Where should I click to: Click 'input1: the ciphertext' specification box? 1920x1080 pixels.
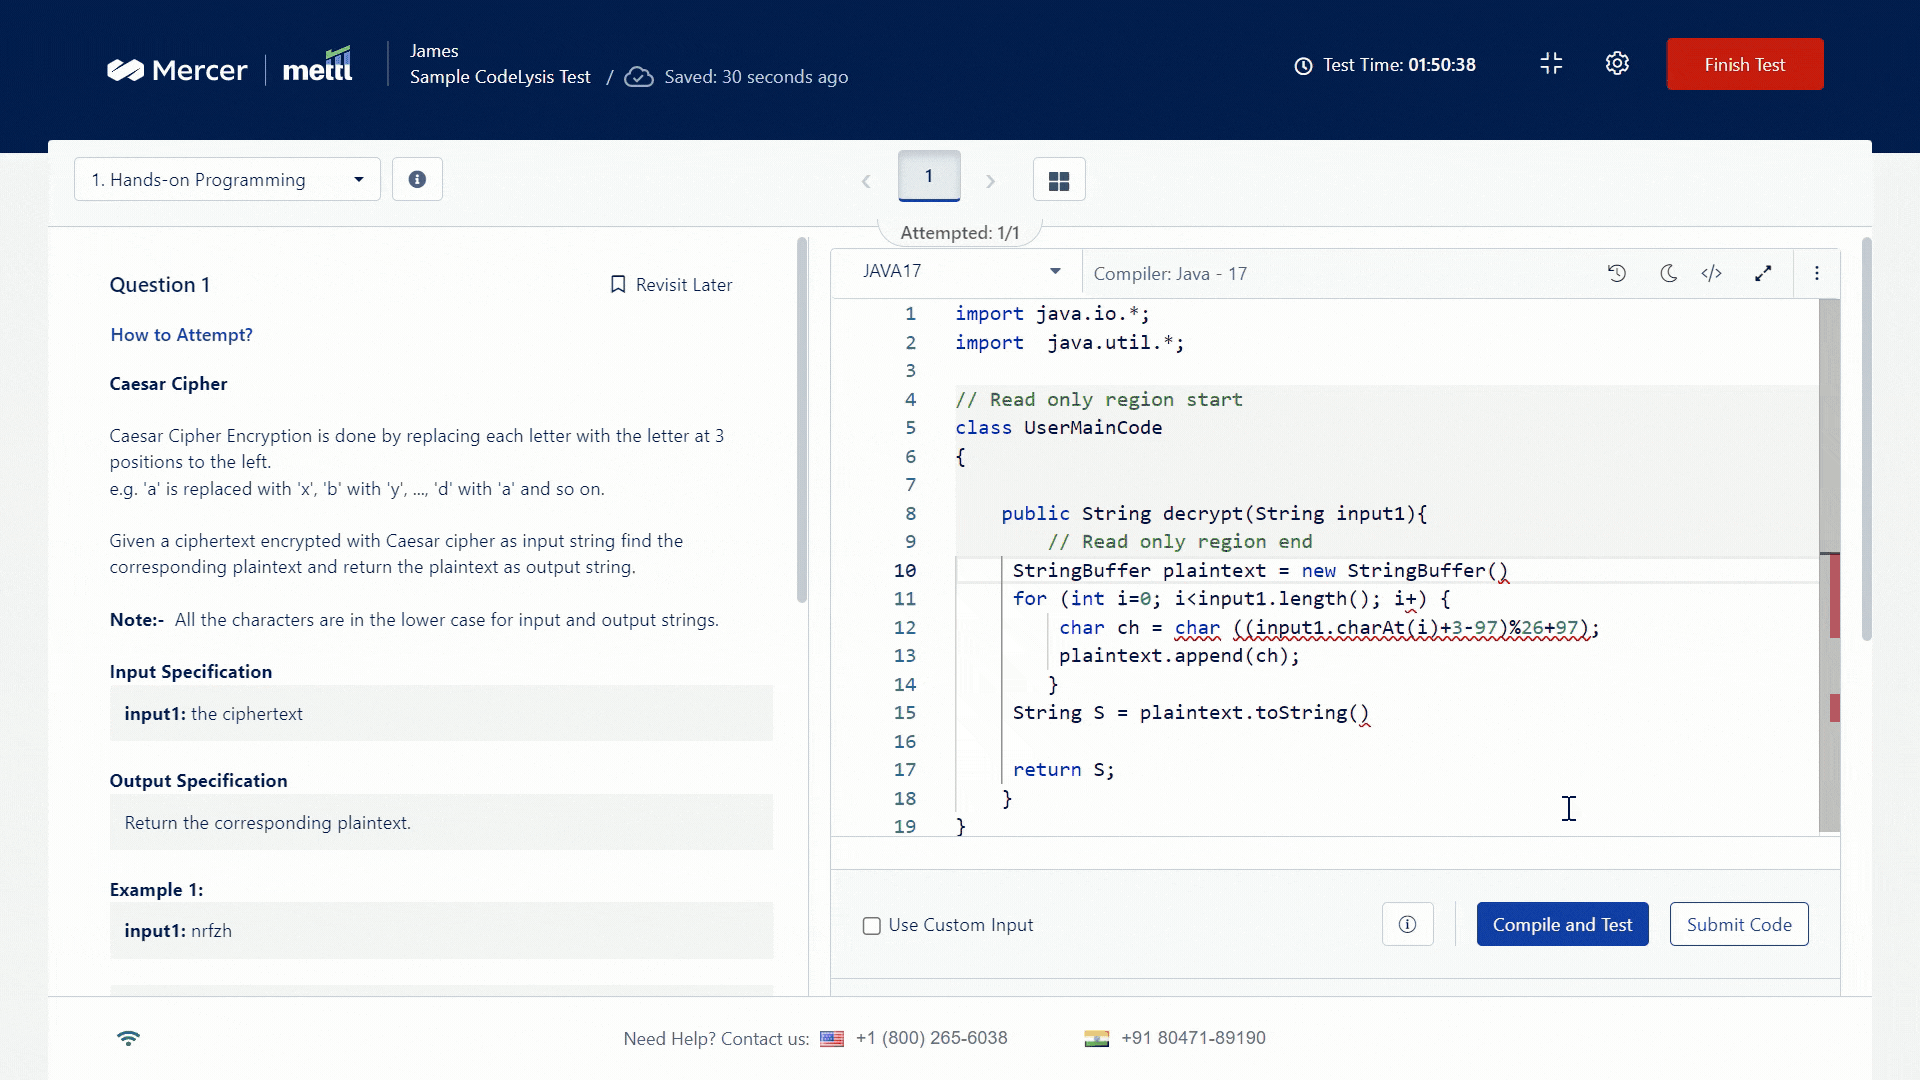(x=441, y=713)
